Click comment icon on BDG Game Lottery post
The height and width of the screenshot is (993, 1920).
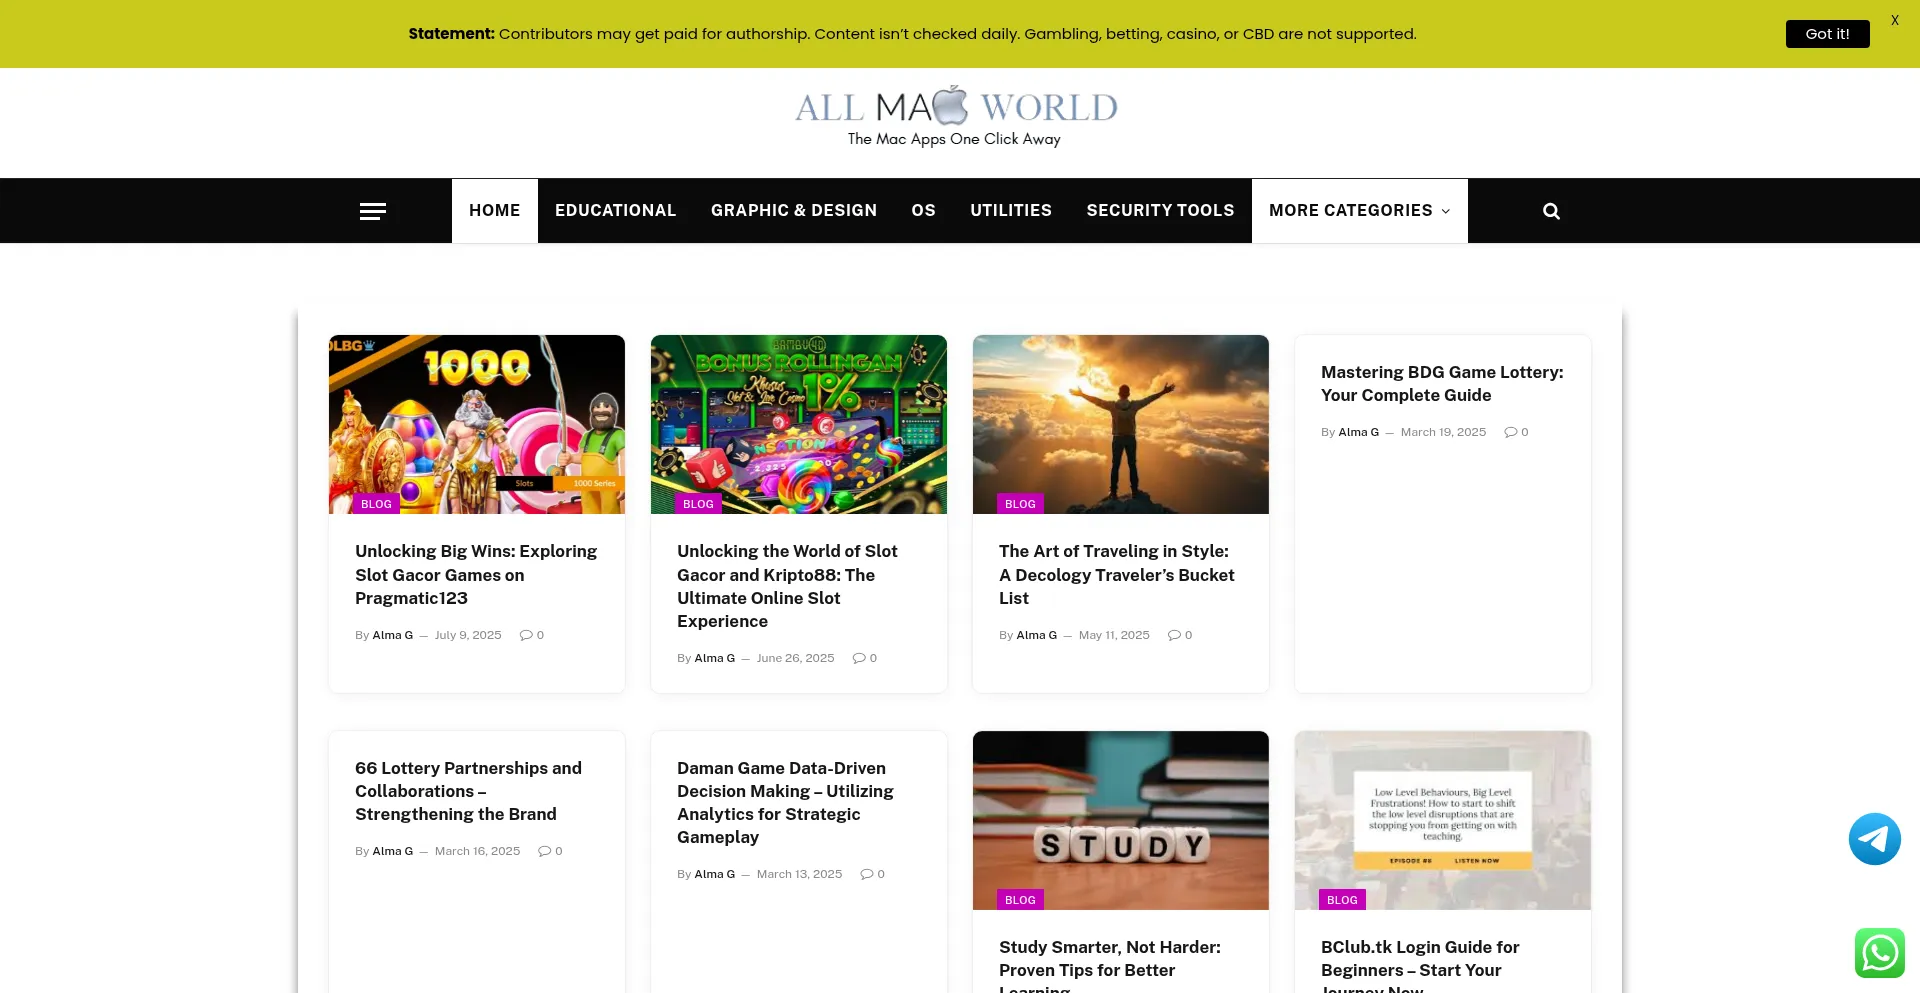click(1511, 432)
